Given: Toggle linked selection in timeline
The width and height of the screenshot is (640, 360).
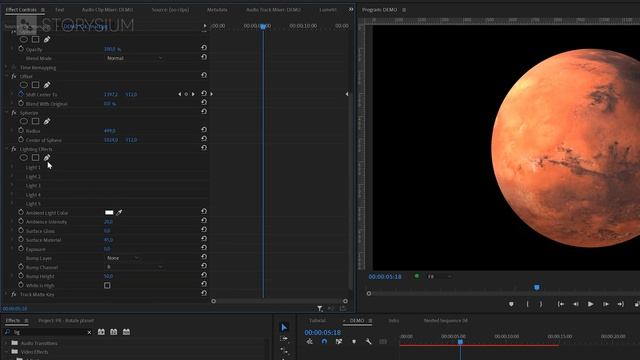Looking at the screenshot, I should [339, 341].
